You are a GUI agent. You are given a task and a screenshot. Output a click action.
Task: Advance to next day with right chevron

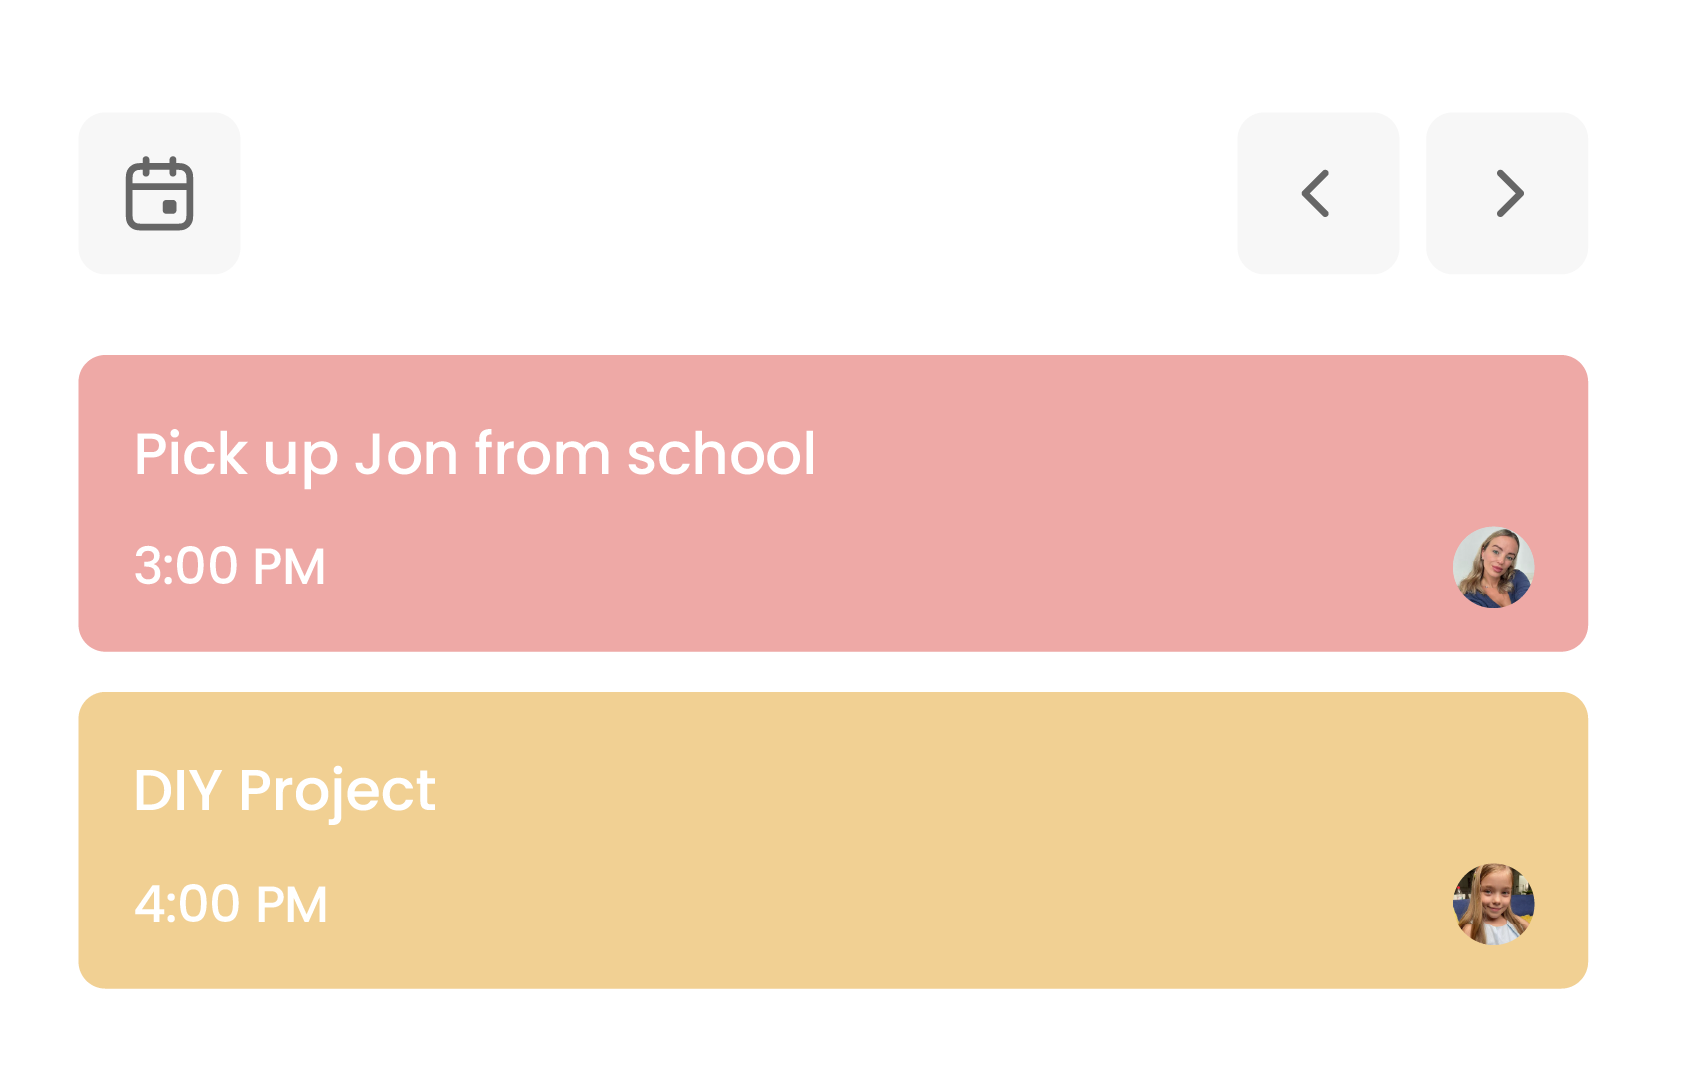(x=1506, y=193)
